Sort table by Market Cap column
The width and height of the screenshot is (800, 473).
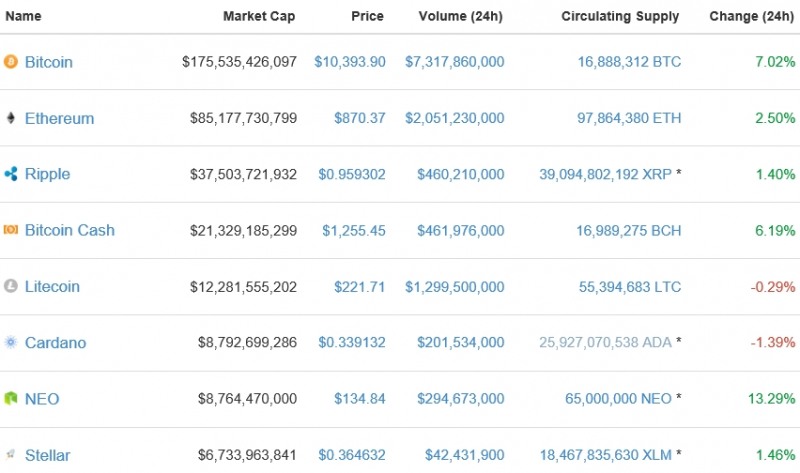259,16
